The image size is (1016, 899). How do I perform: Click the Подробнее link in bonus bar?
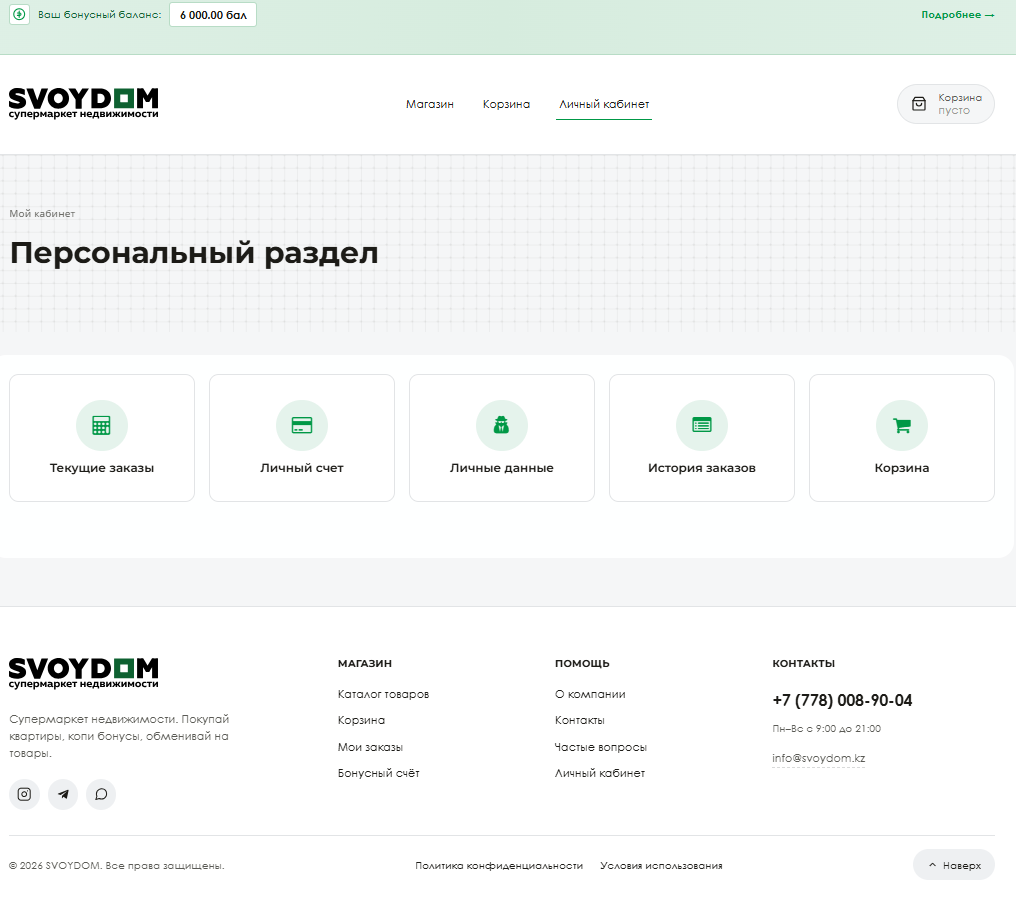point(958,15)
